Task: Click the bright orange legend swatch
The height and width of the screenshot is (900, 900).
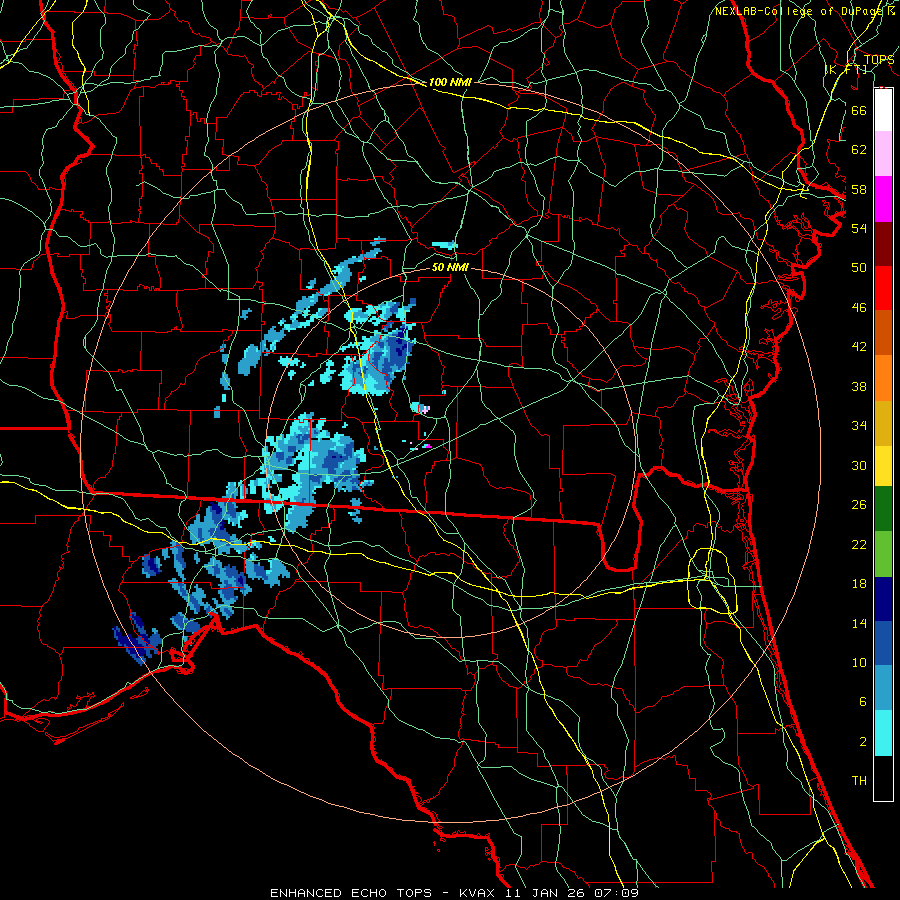Action: coord(883,377)
